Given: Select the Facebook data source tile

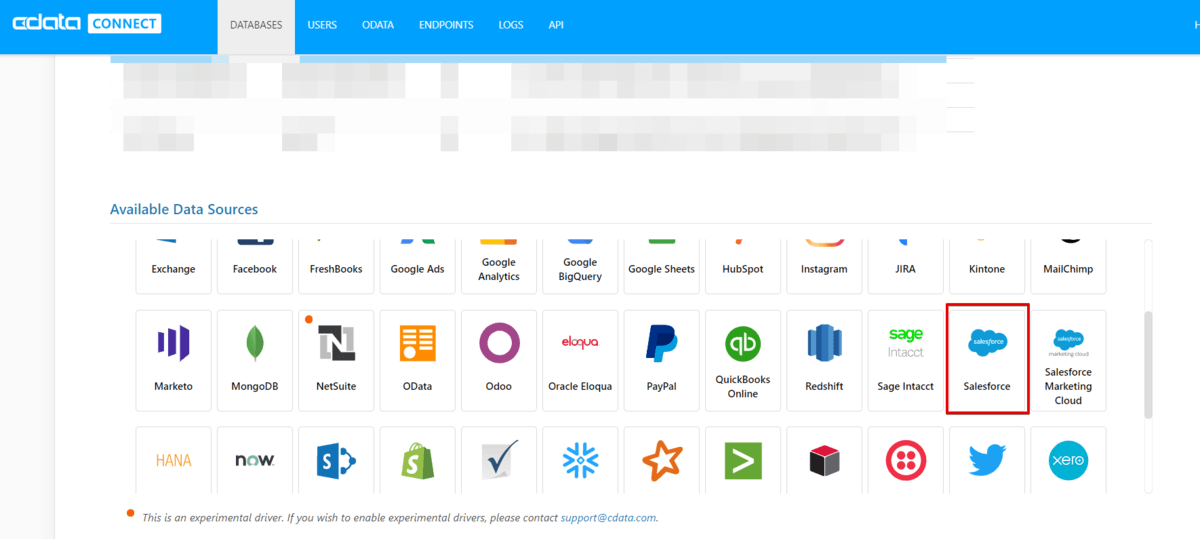Looking at the screenshot, I should click(255, 267).
